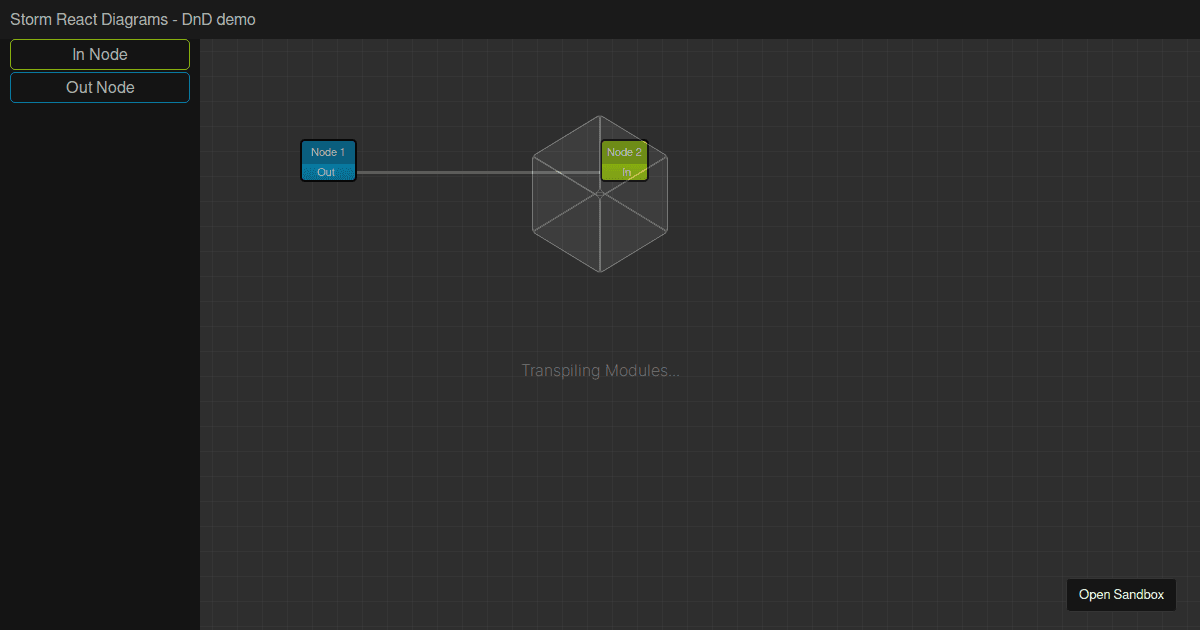This screenshot has width=1200, height=630.
Task: Click the CodeSandbox logo area on Open Sandbox
Action: [1078, 594]
